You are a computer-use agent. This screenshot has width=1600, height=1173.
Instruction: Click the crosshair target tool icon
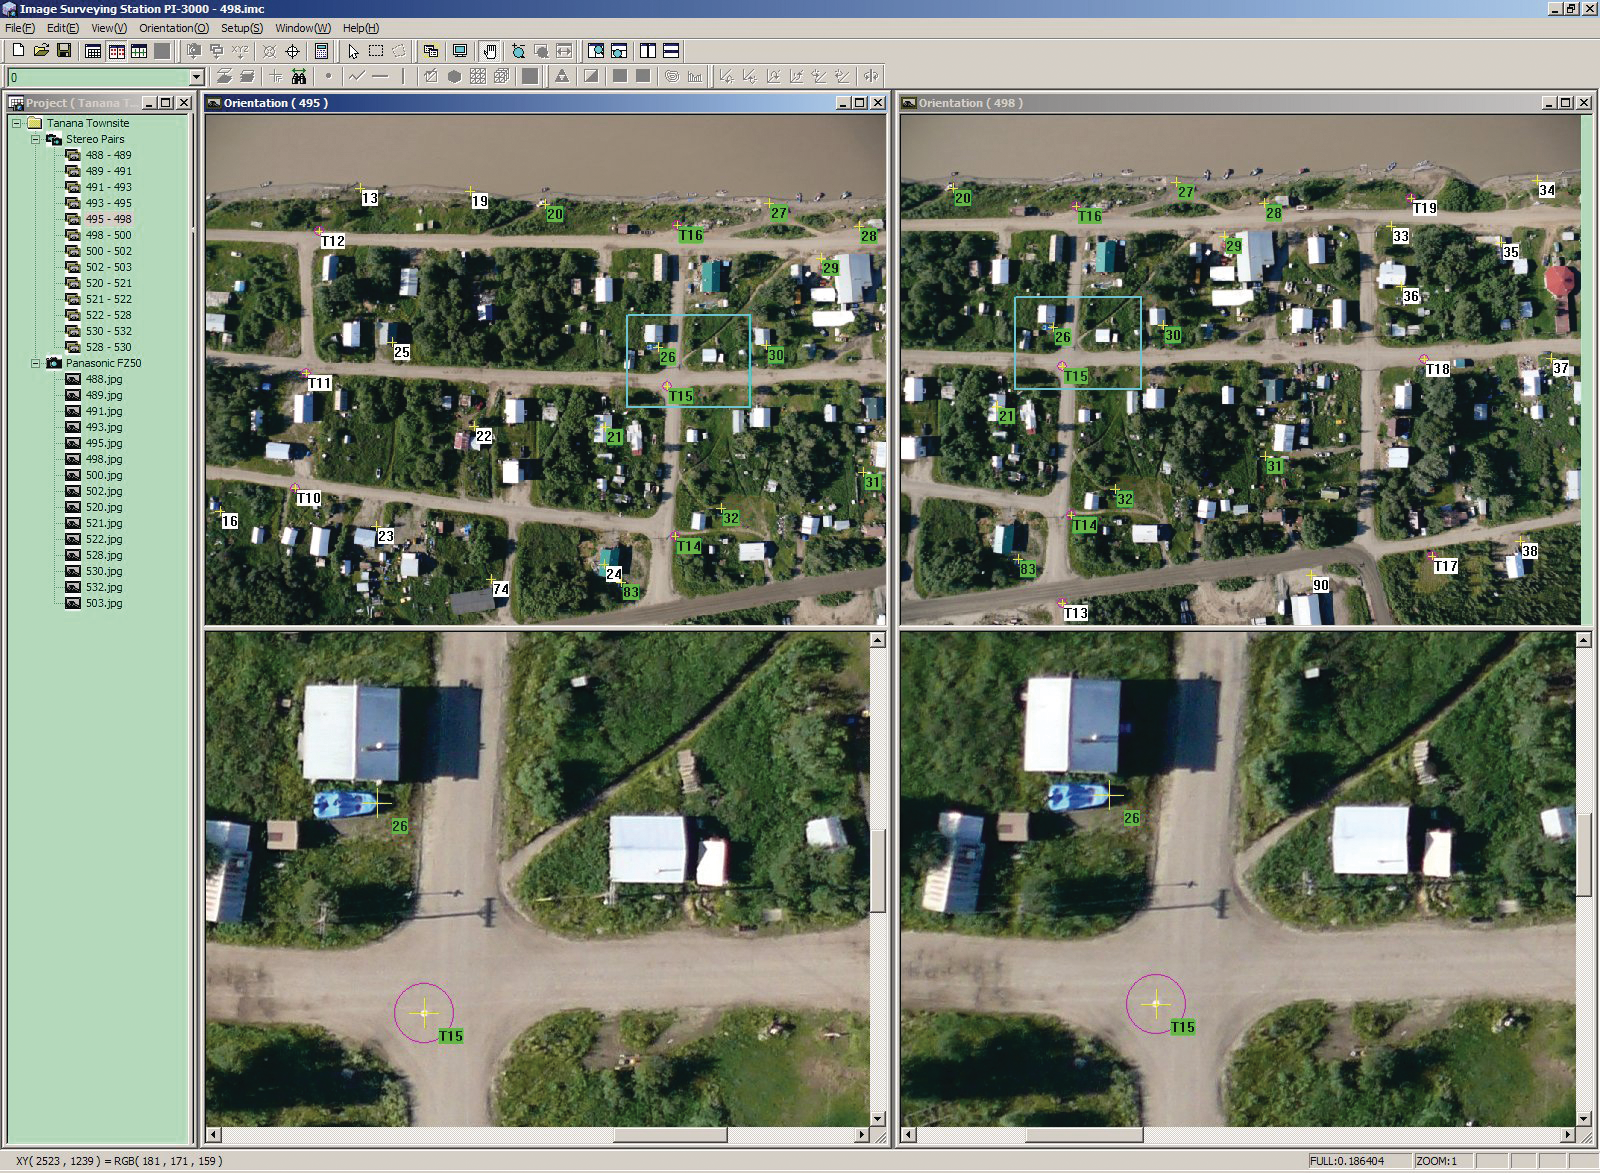293,51
